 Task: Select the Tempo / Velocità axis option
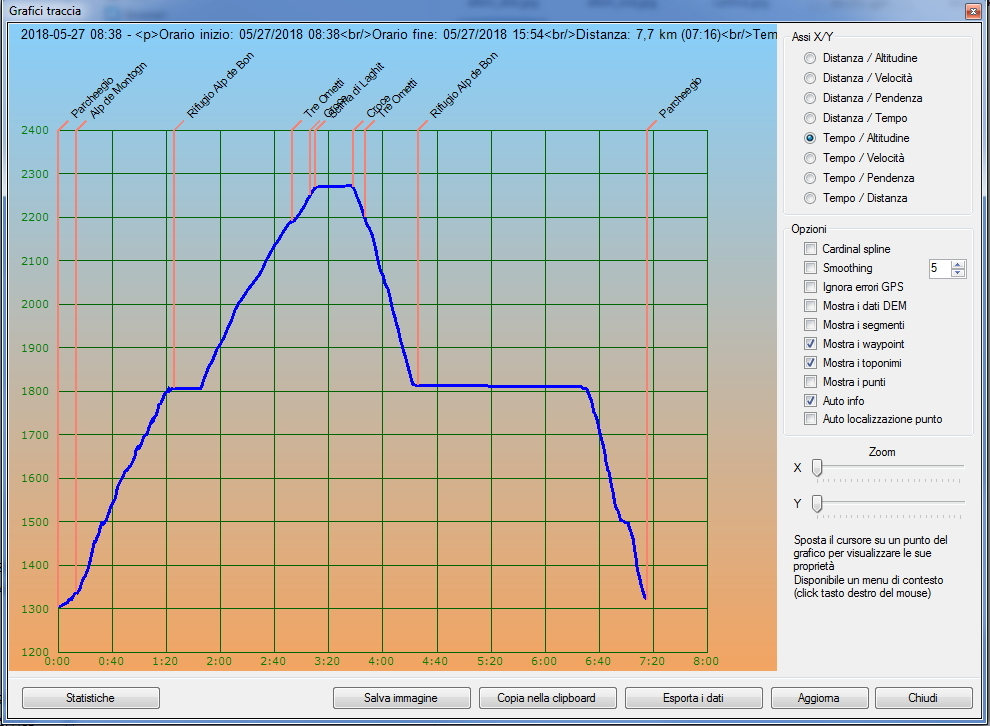810,158
